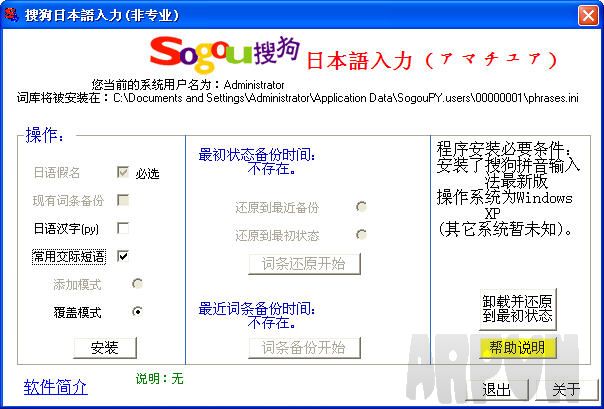The width and height of the screenshot is (604, 409).
Task: Start backup with 词条备份开始 button
Action: coord(304,348)
